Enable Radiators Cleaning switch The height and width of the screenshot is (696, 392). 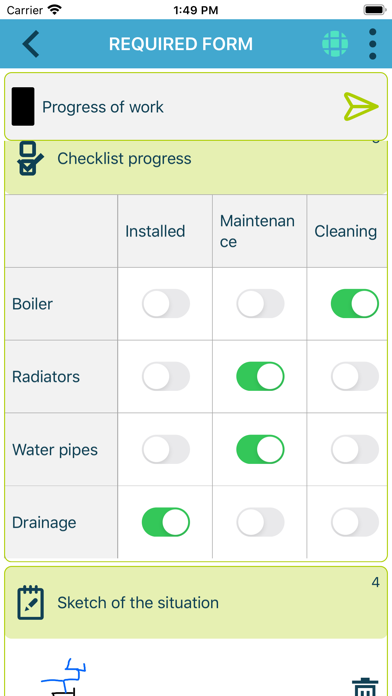[x=355, y=376]
